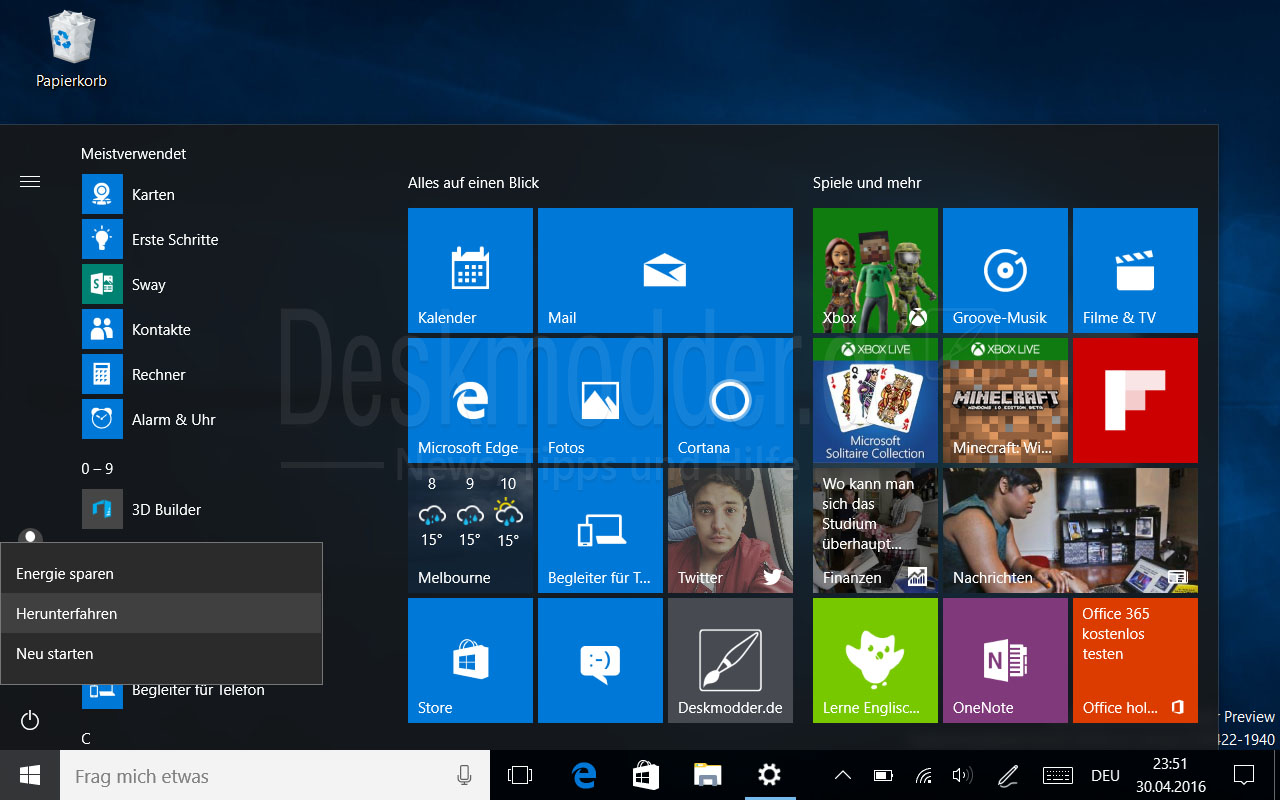Open the Store tile
Viewport: 1280px width, 800px height.
470,660
